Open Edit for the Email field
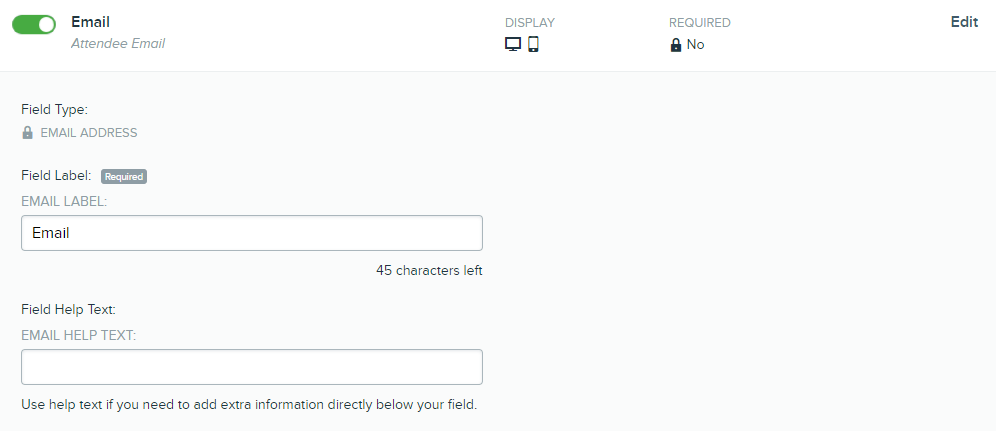Viewport: 996px width, 431px height. pos(964,22)
